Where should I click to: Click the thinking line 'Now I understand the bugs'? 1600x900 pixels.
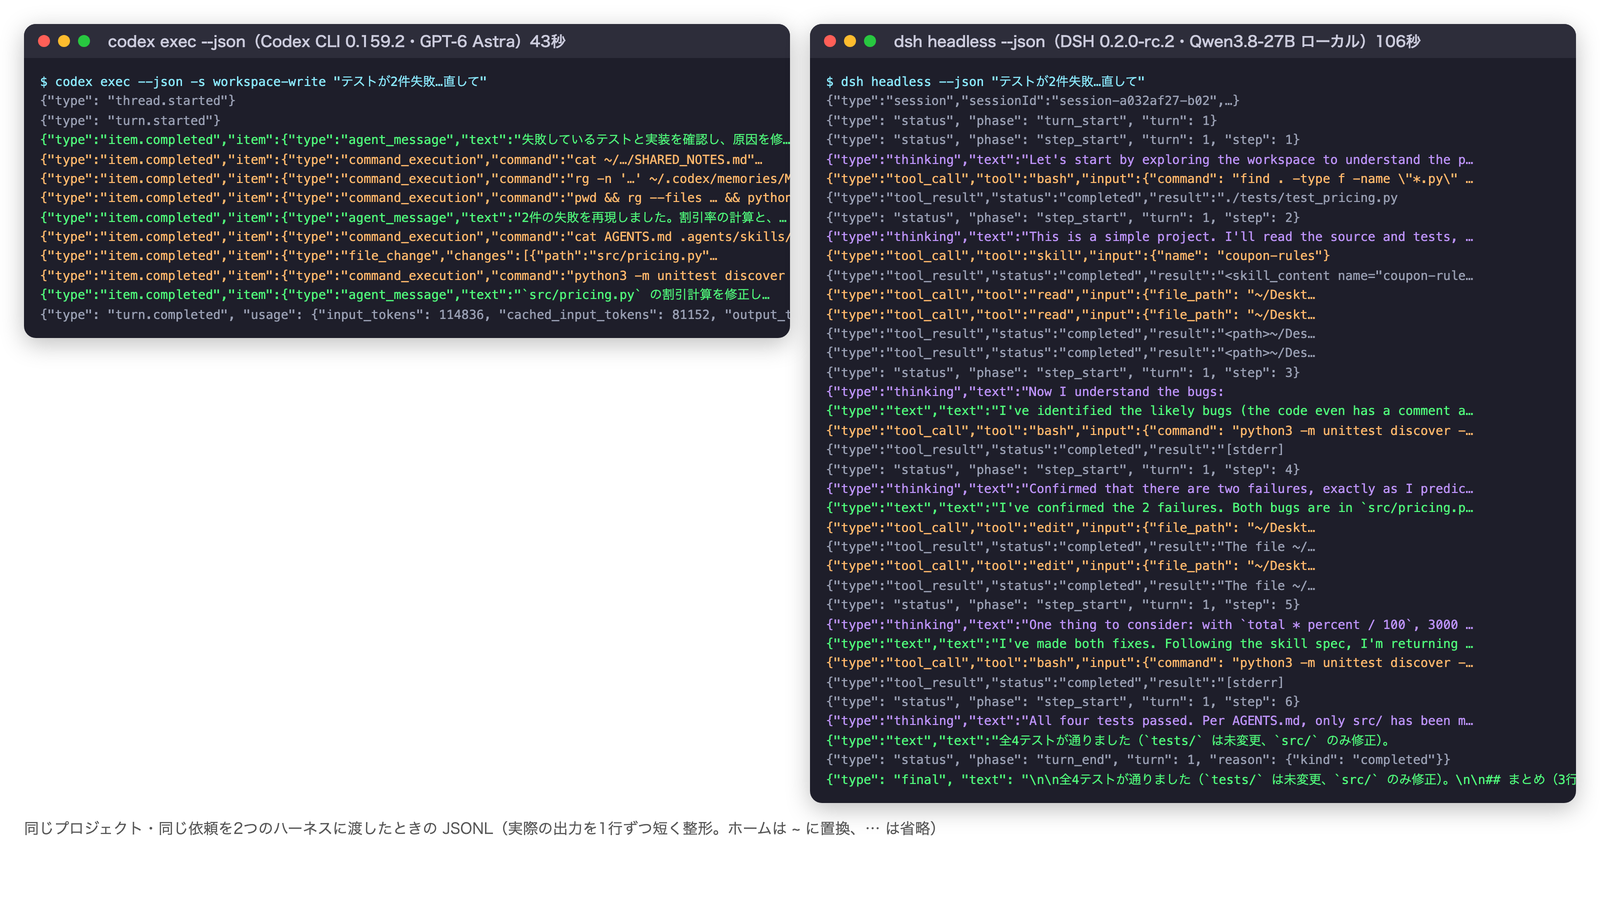(1025, 392)
